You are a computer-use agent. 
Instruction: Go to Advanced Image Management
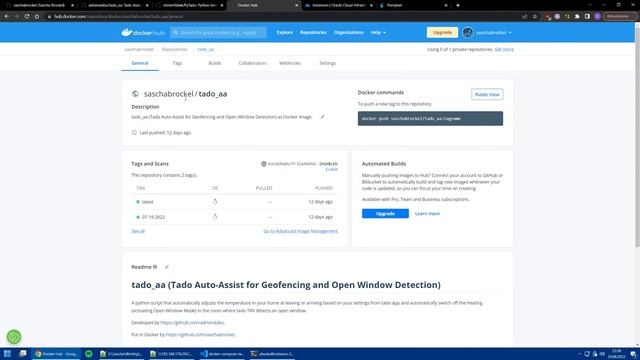300,231
